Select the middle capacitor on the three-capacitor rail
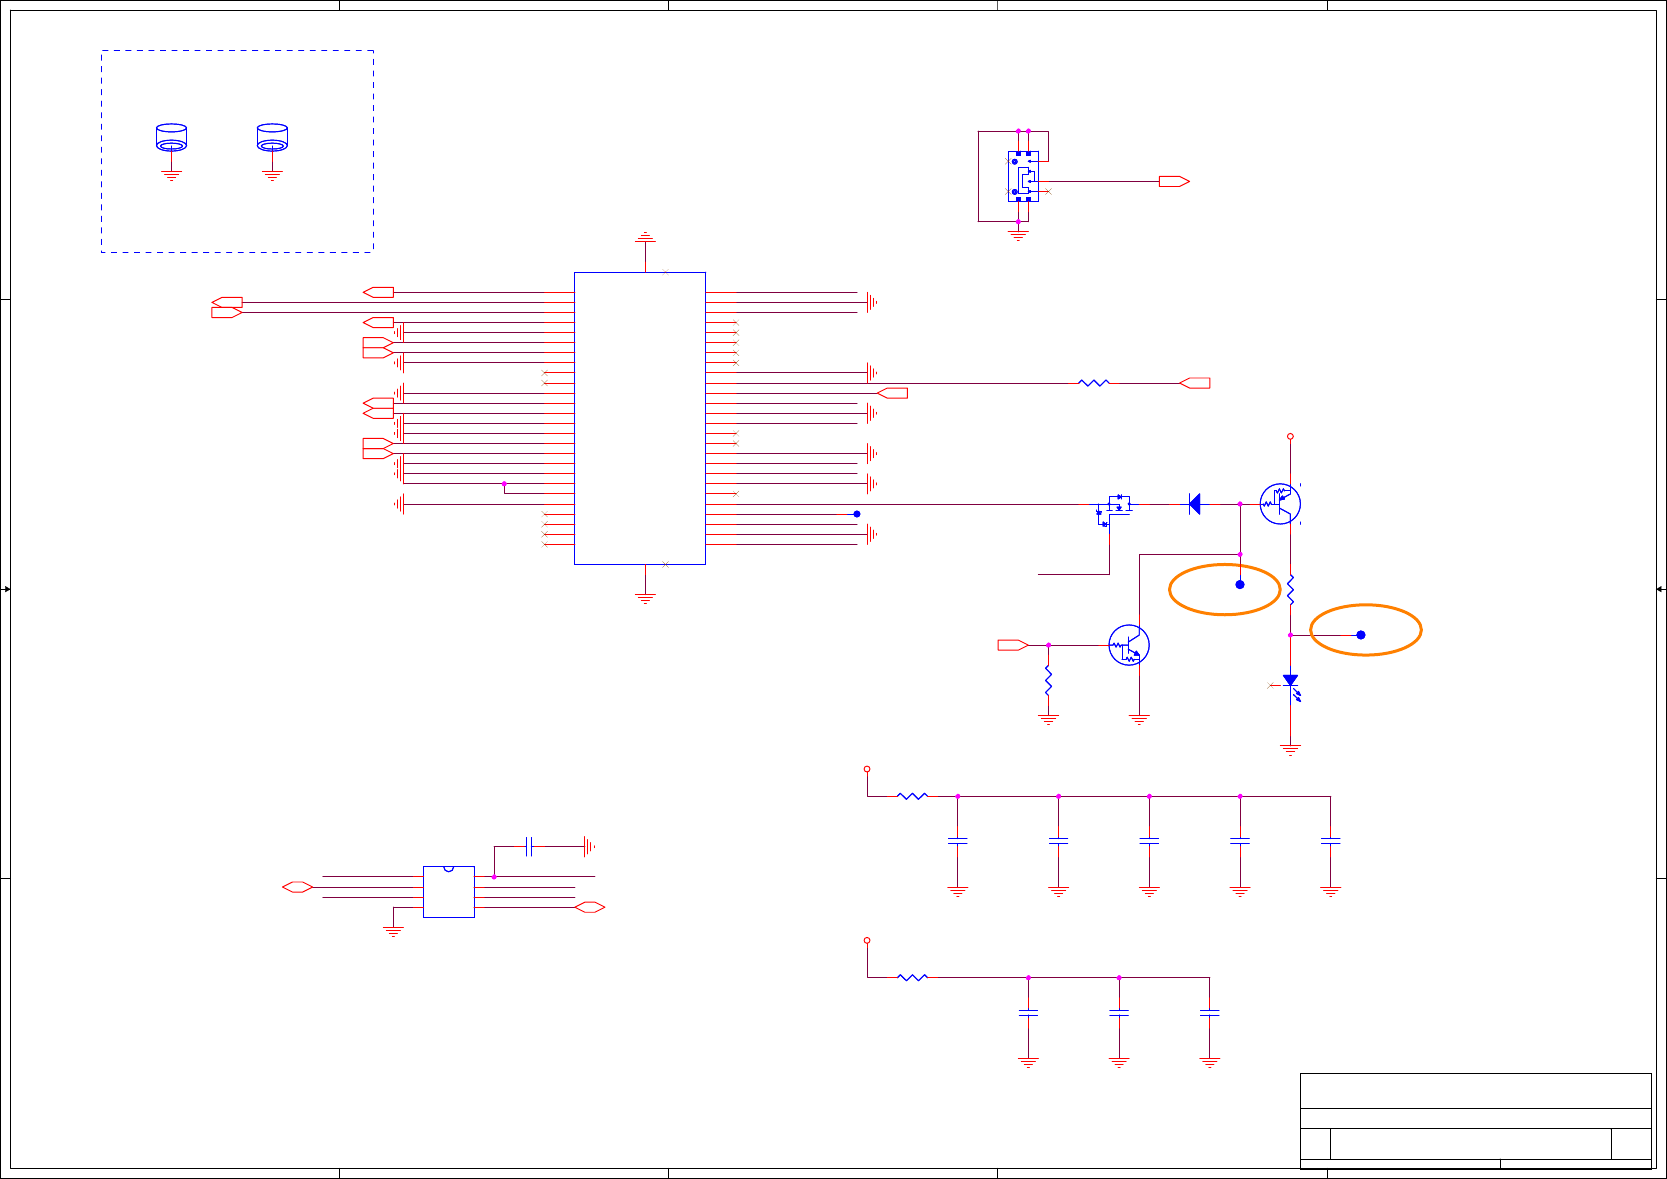Image resolution: width=1667 pixels, height=1179 pixels. click(1119, 1013)
